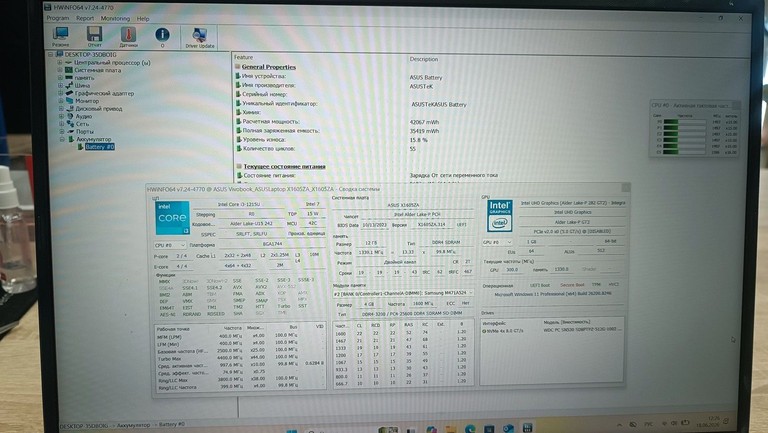The image size is (768, 433).
Task: Launch Driver Update from the toolbar
Action: pyautogui.click(x=200, y=37)
